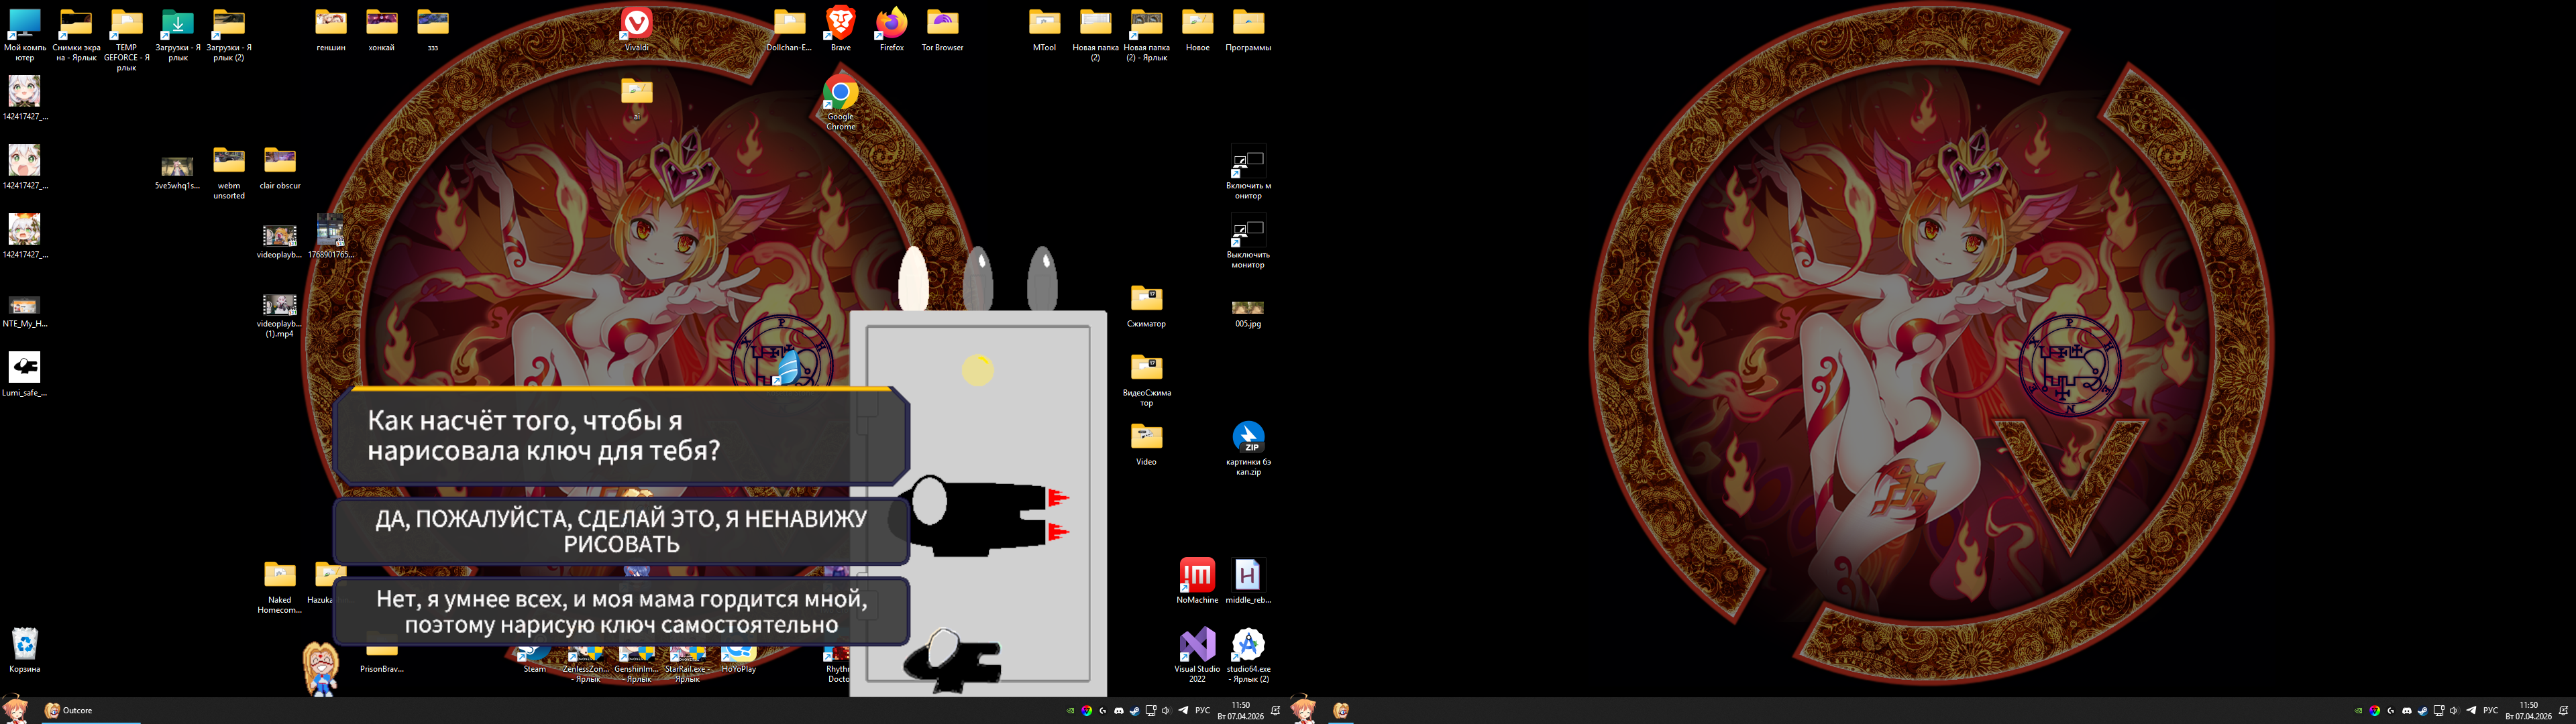Image resolution: width=2576 pixels, height=724 pixels.
Task: Click the 'Как насчёт того' dialogue box
Action: (x=620, y=436)
